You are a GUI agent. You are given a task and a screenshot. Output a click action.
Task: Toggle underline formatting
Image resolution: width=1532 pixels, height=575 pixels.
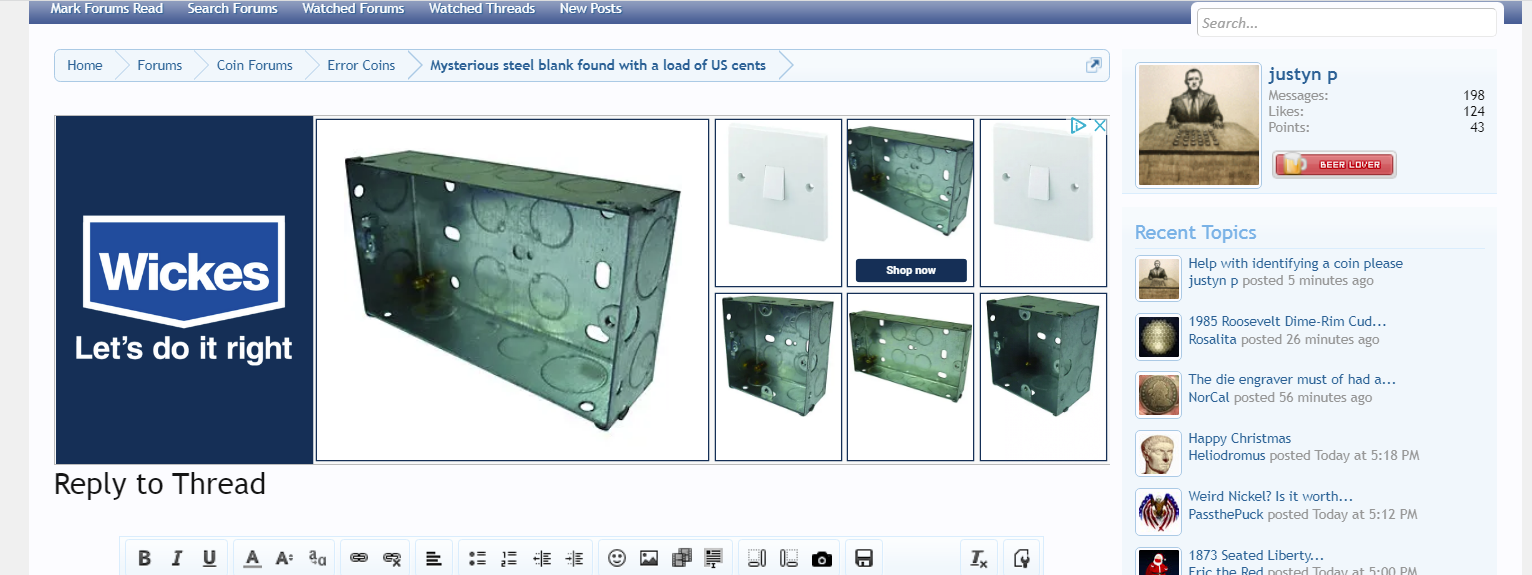pyautogui.click(x=209, y=558)
